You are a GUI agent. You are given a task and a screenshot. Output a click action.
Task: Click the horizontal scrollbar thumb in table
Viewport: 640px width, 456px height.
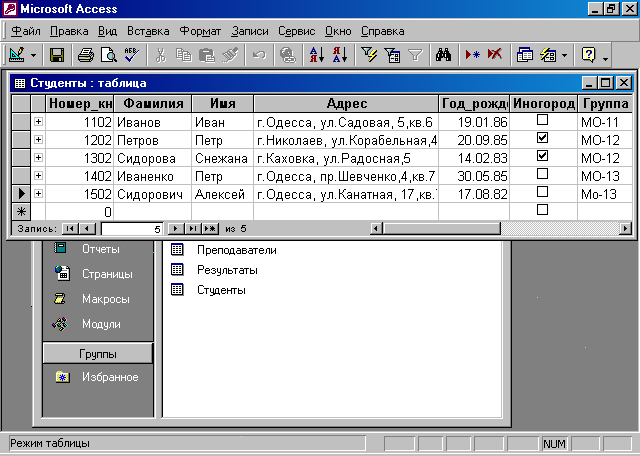pos(441,229)
